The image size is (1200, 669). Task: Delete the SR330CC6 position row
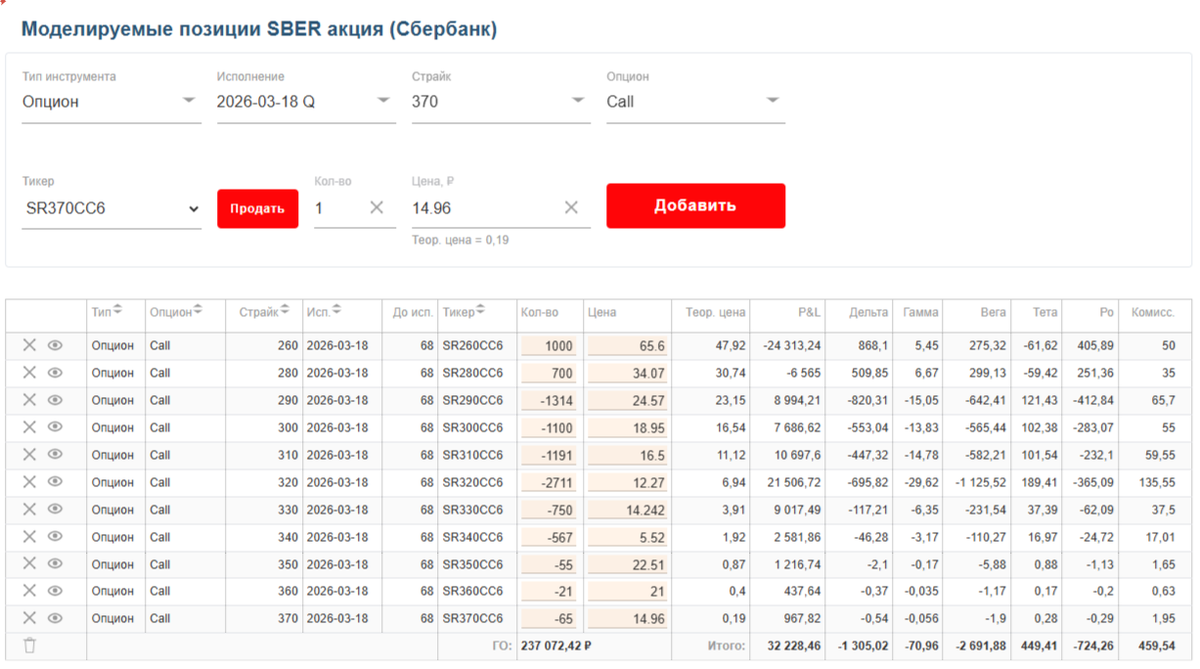click(30, 509)
